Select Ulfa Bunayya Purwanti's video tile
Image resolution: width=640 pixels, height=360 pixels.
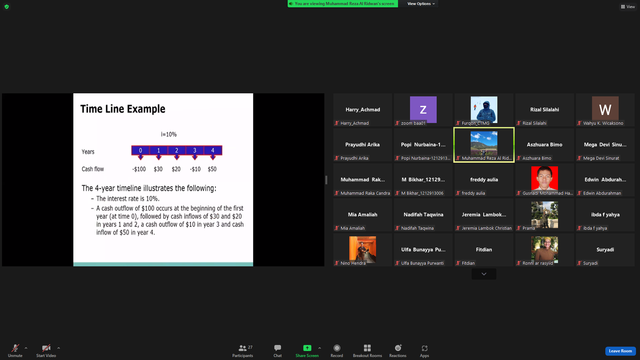pyautogui.click(x=423, y=250)
